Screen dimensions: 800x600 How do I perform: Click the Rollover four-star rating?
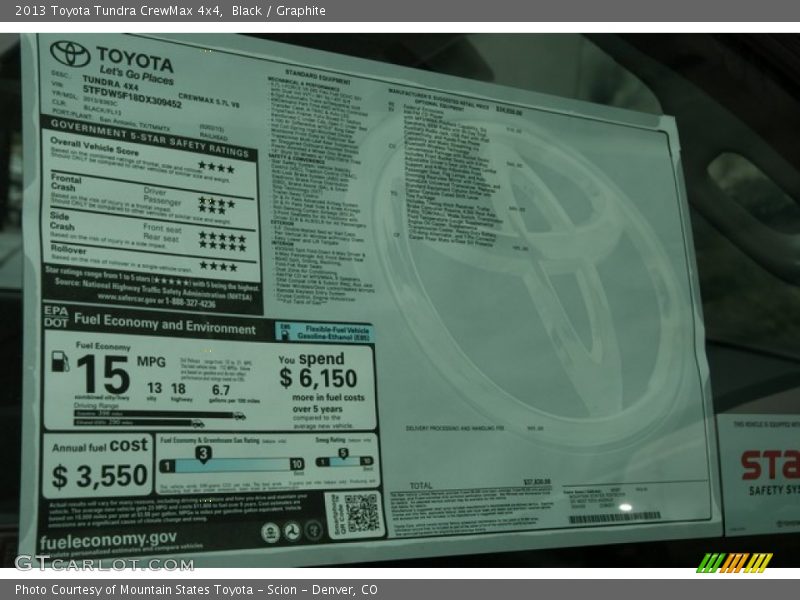click(218, 266)
